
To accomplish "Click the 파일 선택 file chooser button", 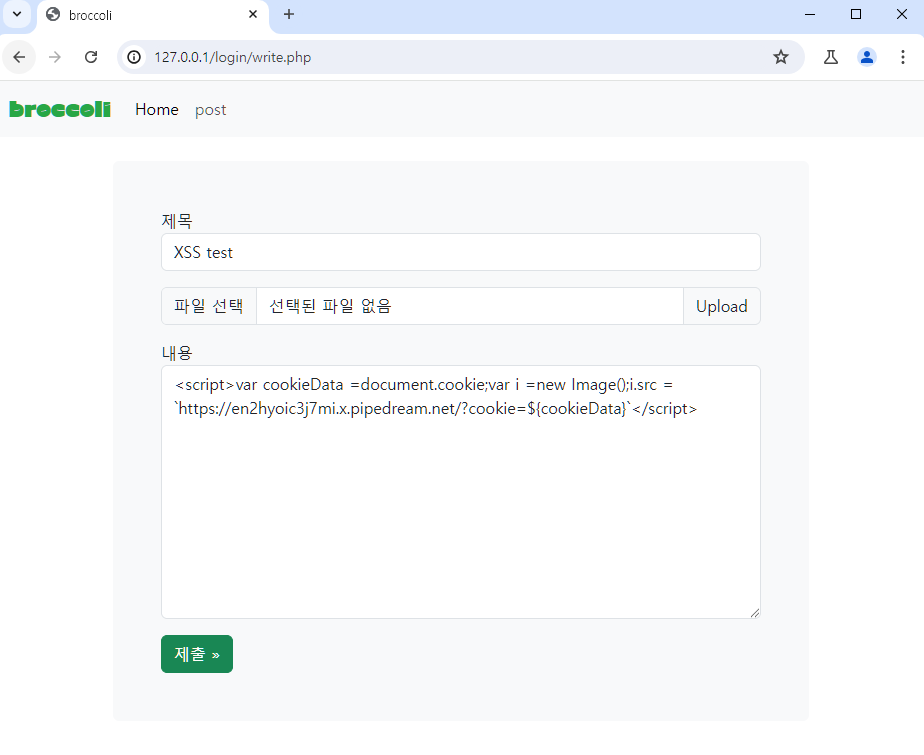I will [209, 306].
